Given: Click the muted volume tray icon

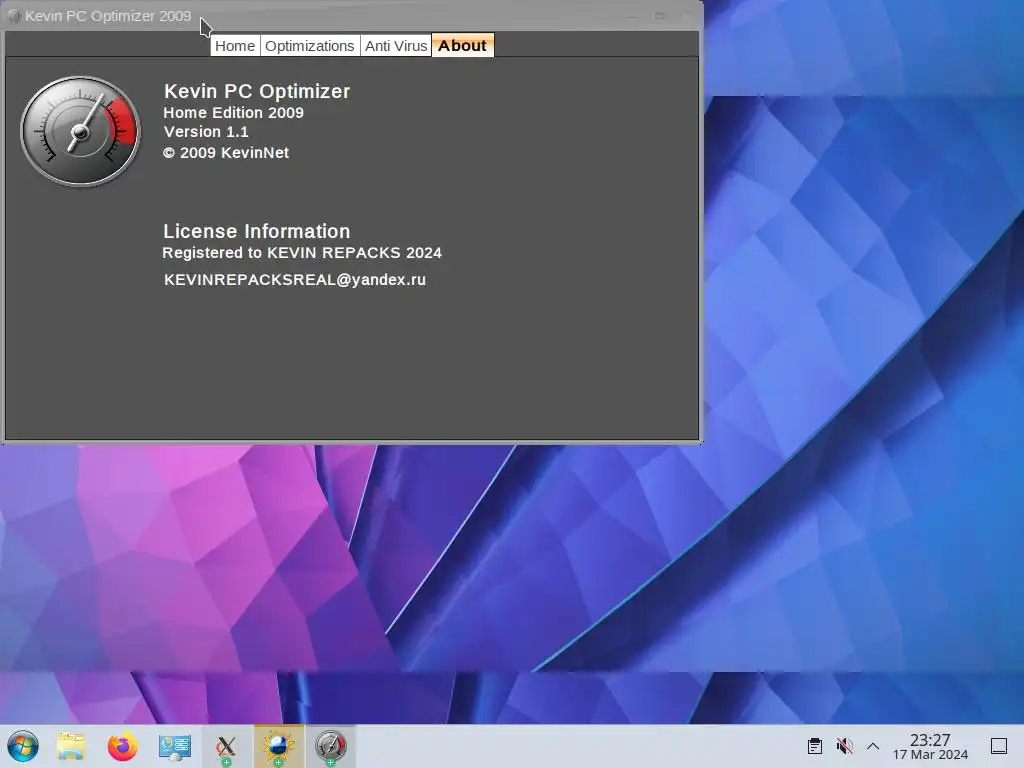Looking at the screenshot, I should click(844, 746).
